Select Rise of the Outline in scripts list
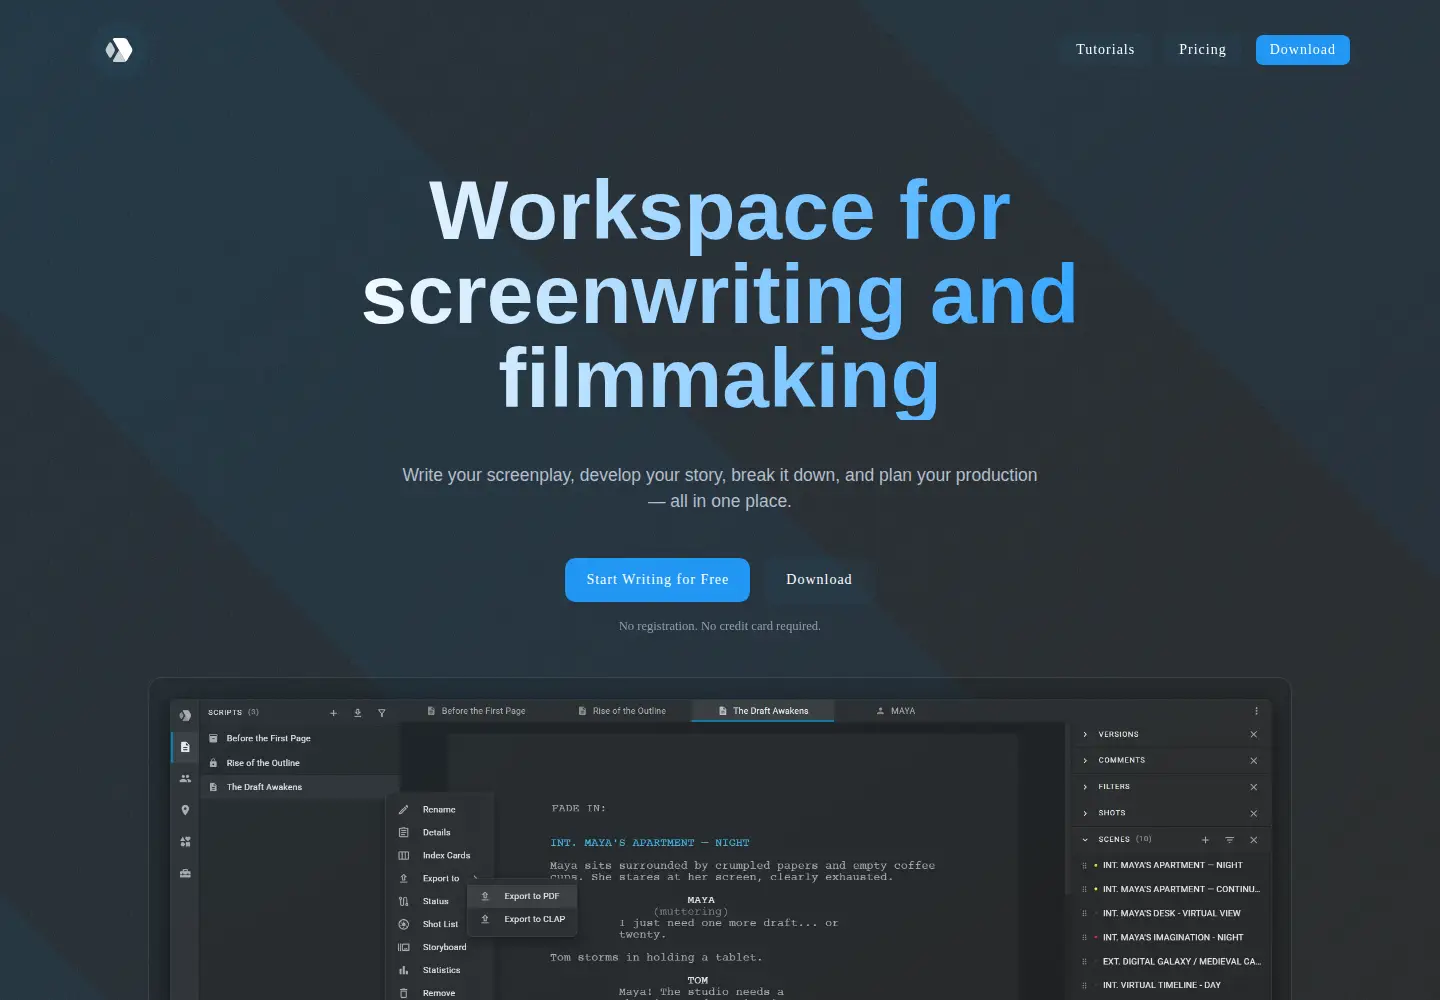 [x=300, y=763]
